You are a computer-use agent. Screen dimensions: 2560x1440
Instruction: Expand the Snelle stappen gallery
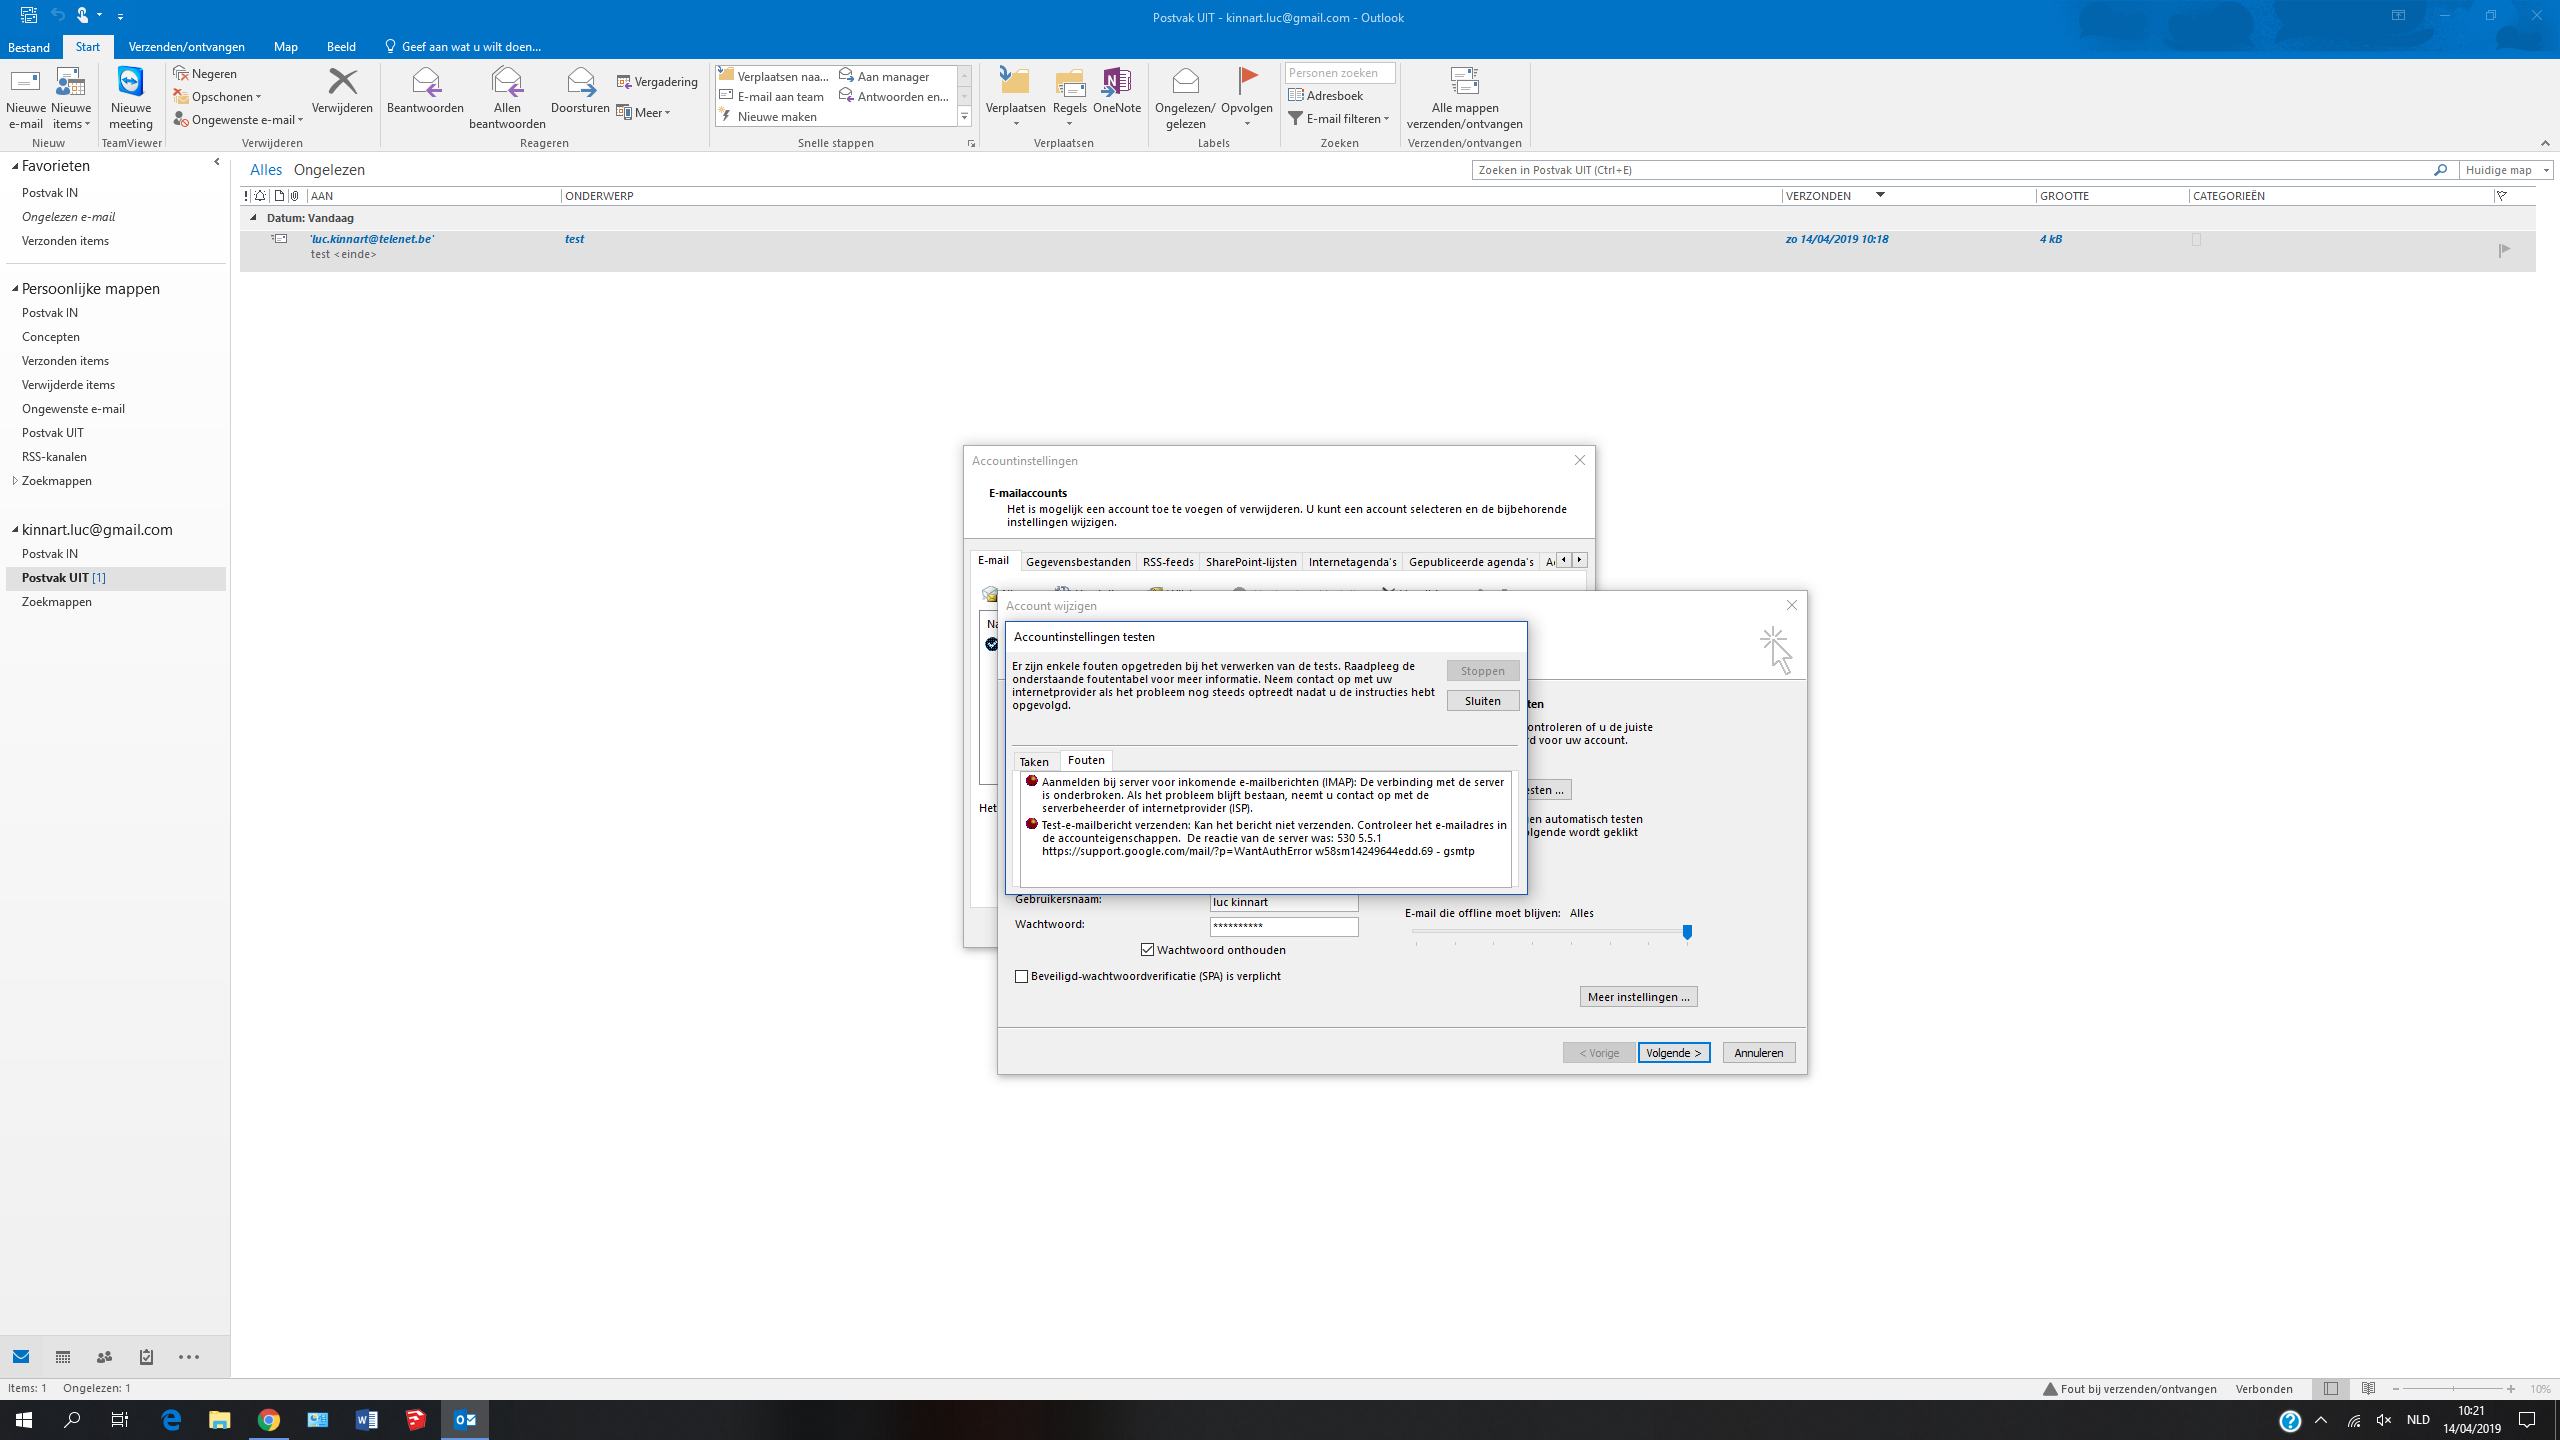point(964,117)
